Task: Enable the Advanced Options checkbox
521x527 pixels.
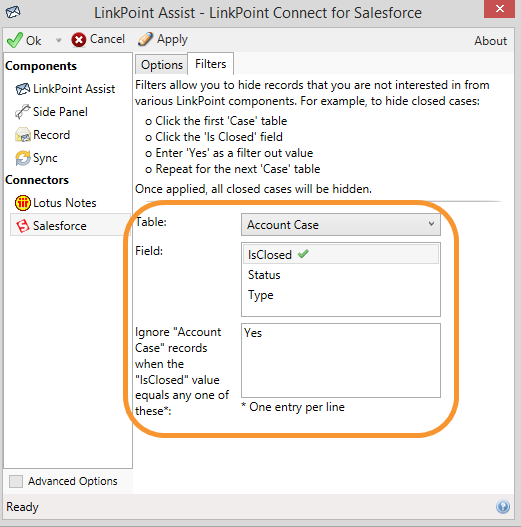Action: [x=16, y=481]
